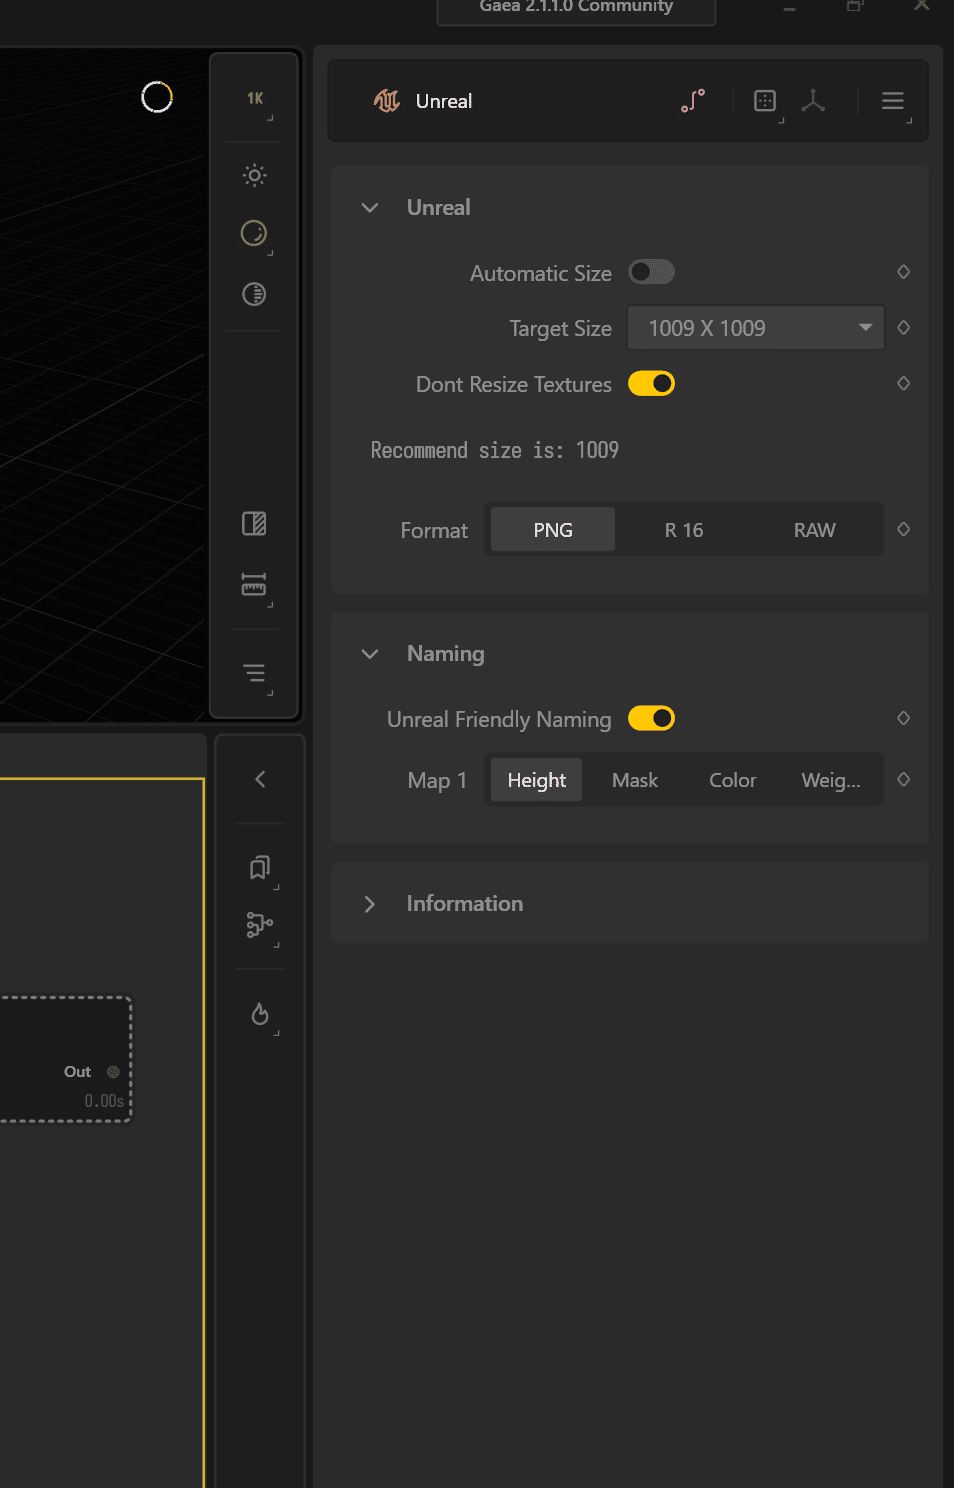Viewport: 954px width, 1488px height.
Task: Click the Map 1 label
Action: [x=437, y=781]
